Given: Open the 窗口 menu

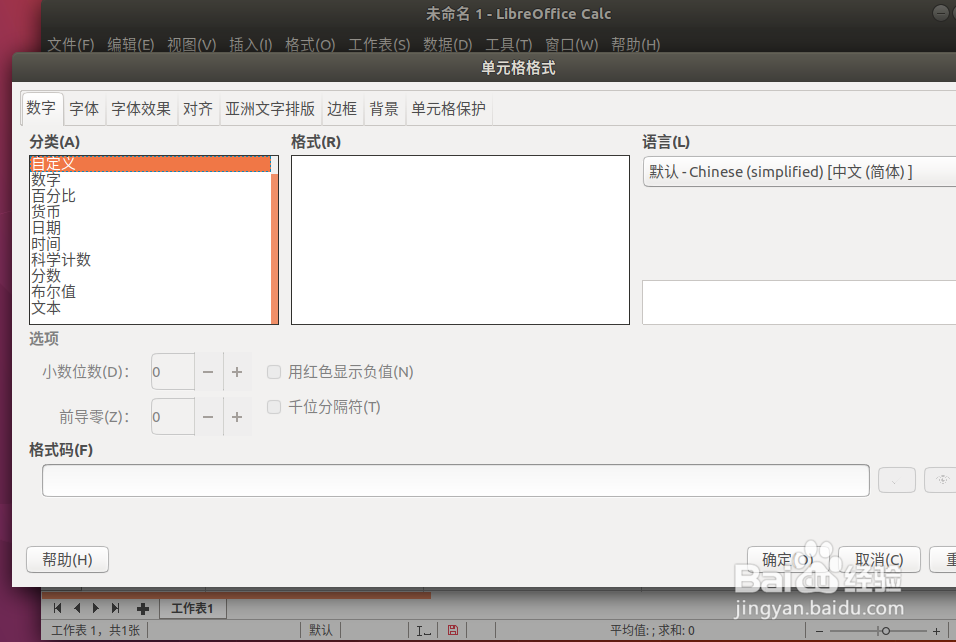Looking at the screenshot, I should pos(571,45).
